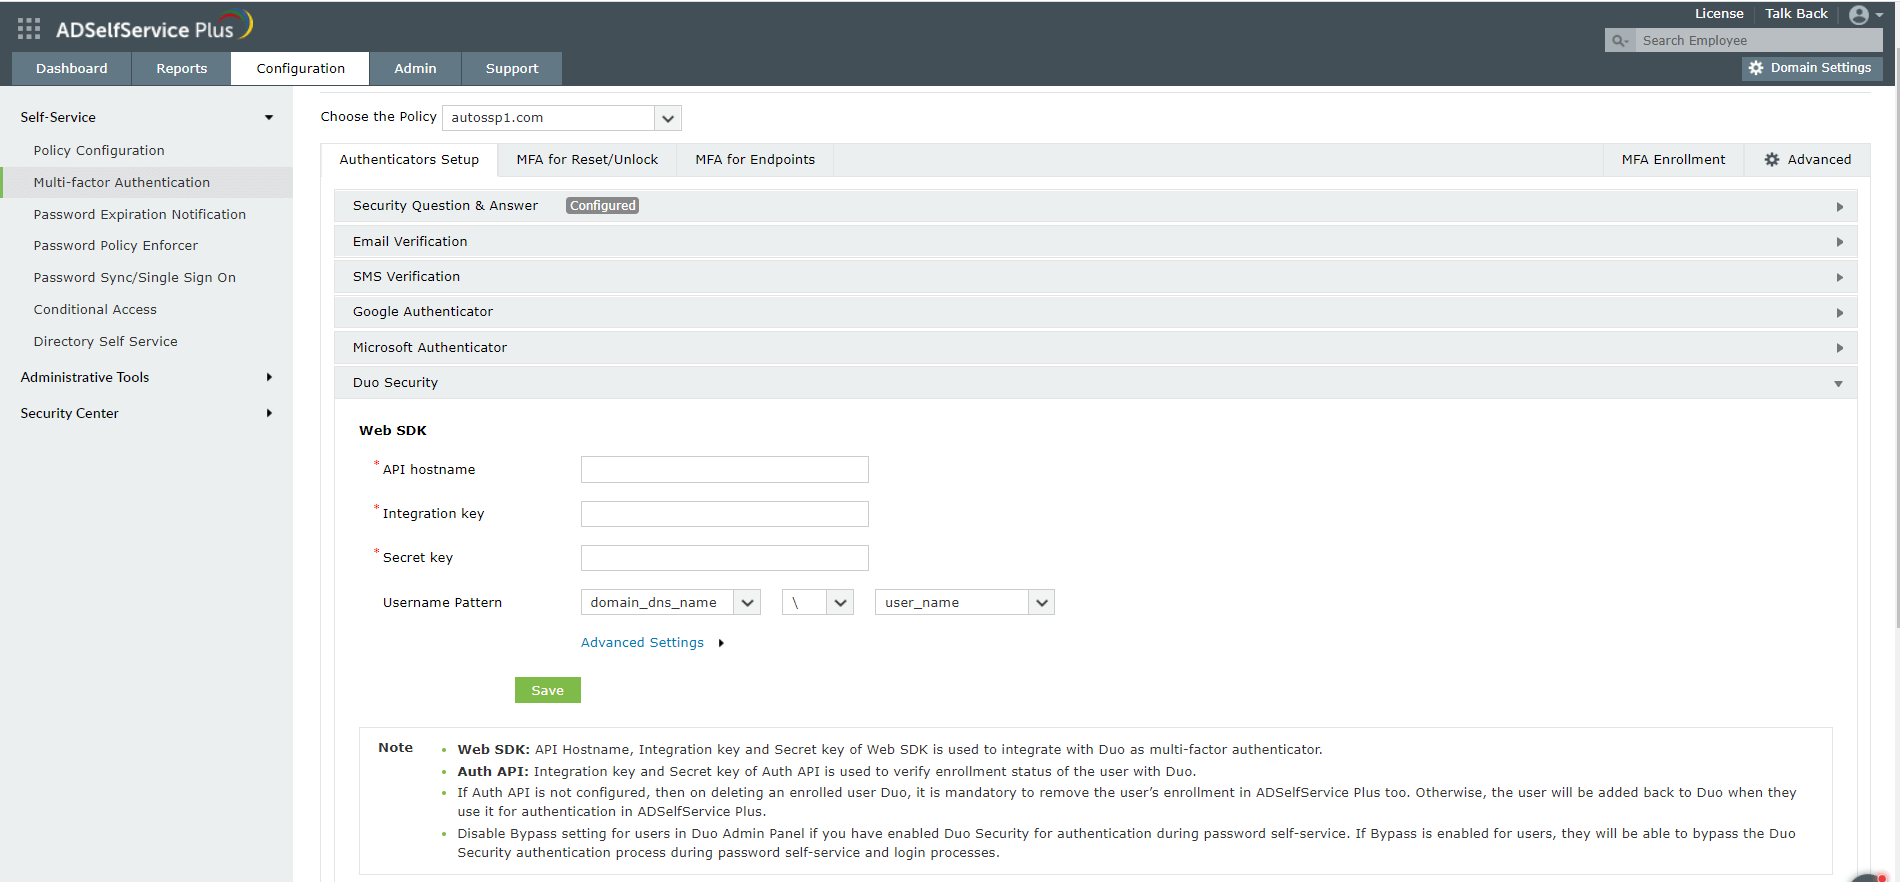The width and height of the screenshot is (1900, 882).
Task: Click the Domain Settings gear icon
Action: pos(1756,68)
